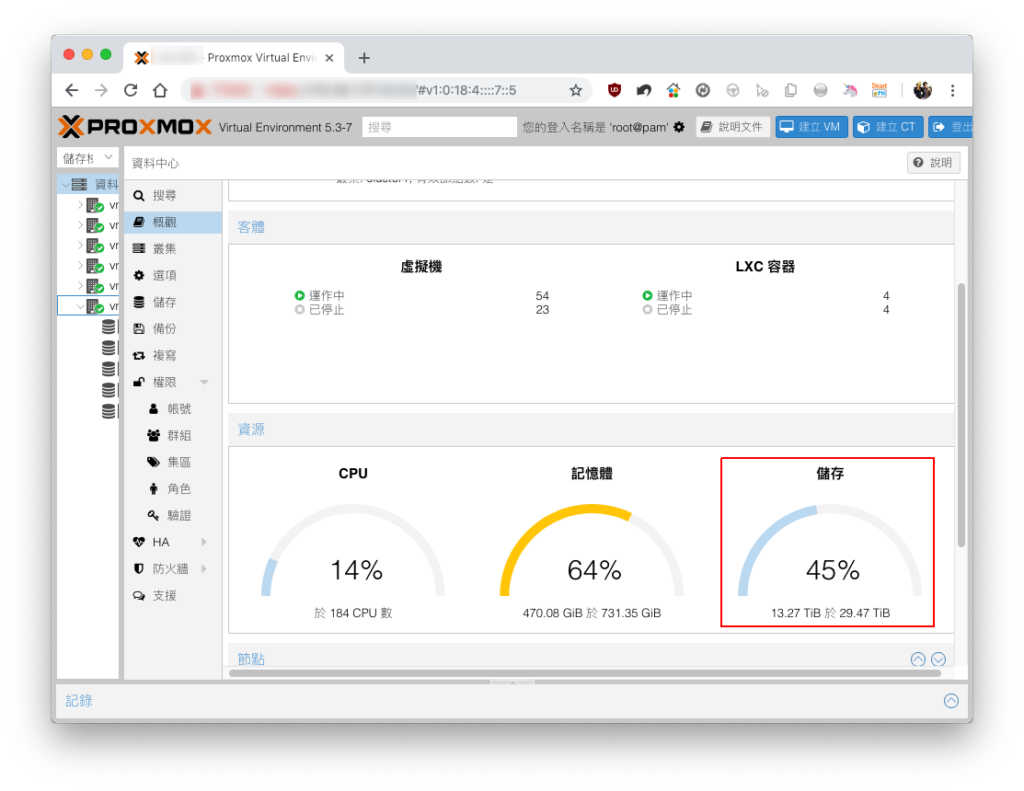Collapse the 資料中心 tree root
Screen dimensions: 1024x791
tap(65, 185)
